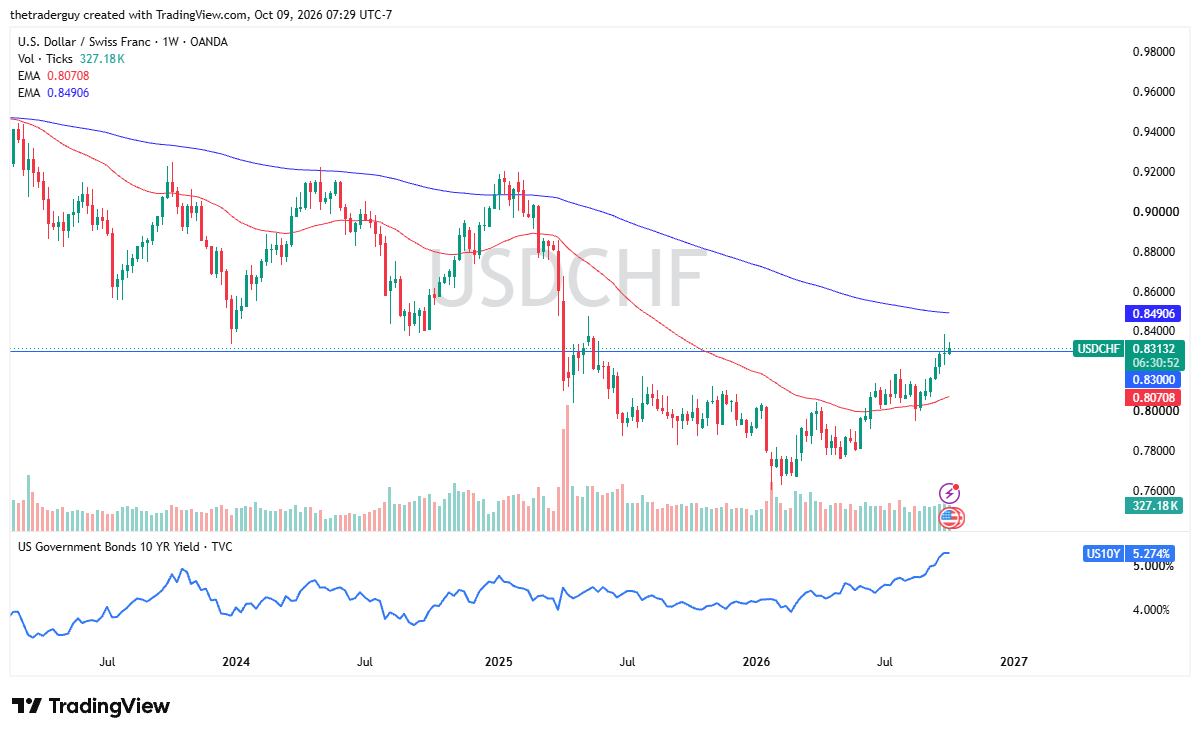Screen dimensions: 1200x736
Task: Click the 0.92000 price axis label
Action: 1154,172
